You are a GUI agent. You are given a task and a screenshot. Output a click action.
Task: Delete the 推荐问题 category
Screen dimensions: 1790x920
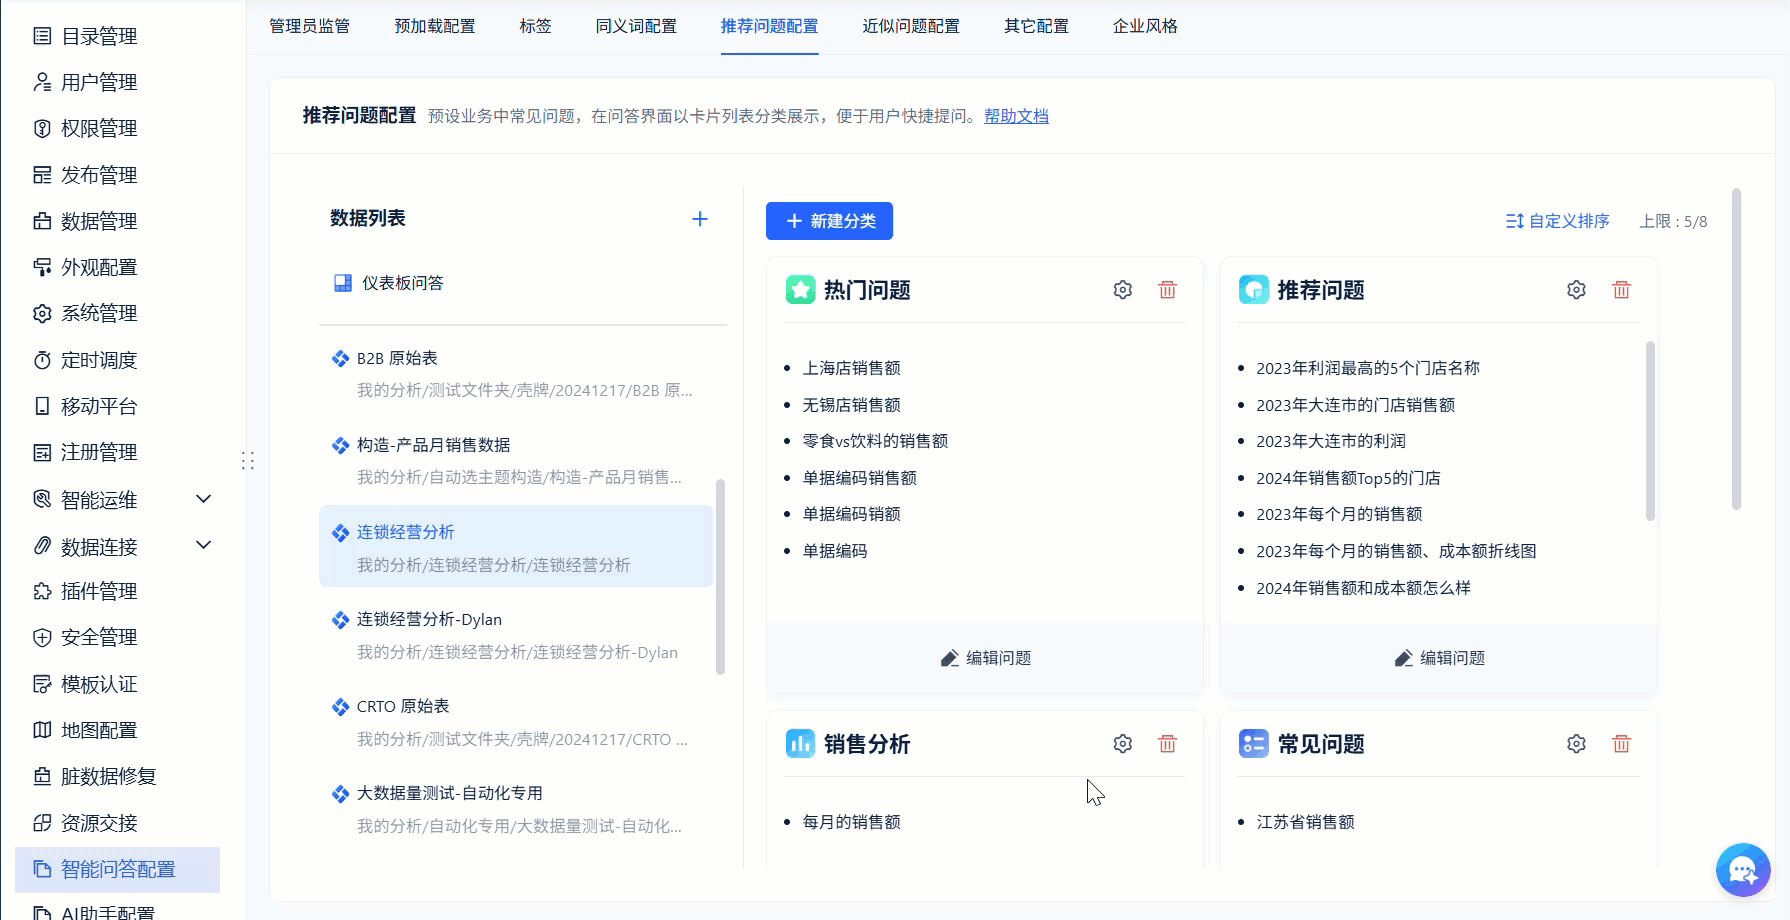pos(1621,290)
